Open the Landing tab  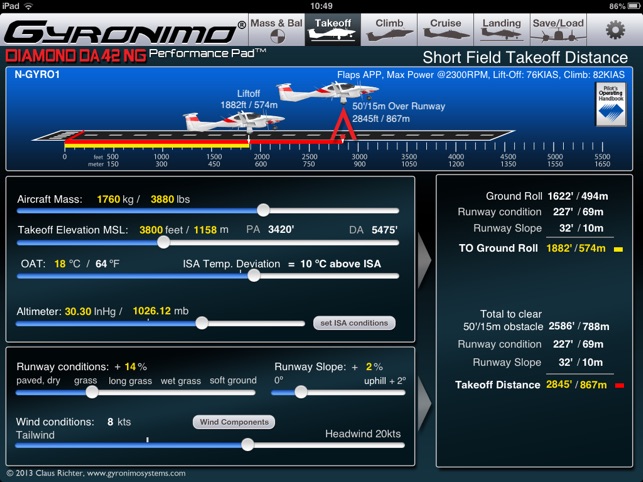coord(502,30)
